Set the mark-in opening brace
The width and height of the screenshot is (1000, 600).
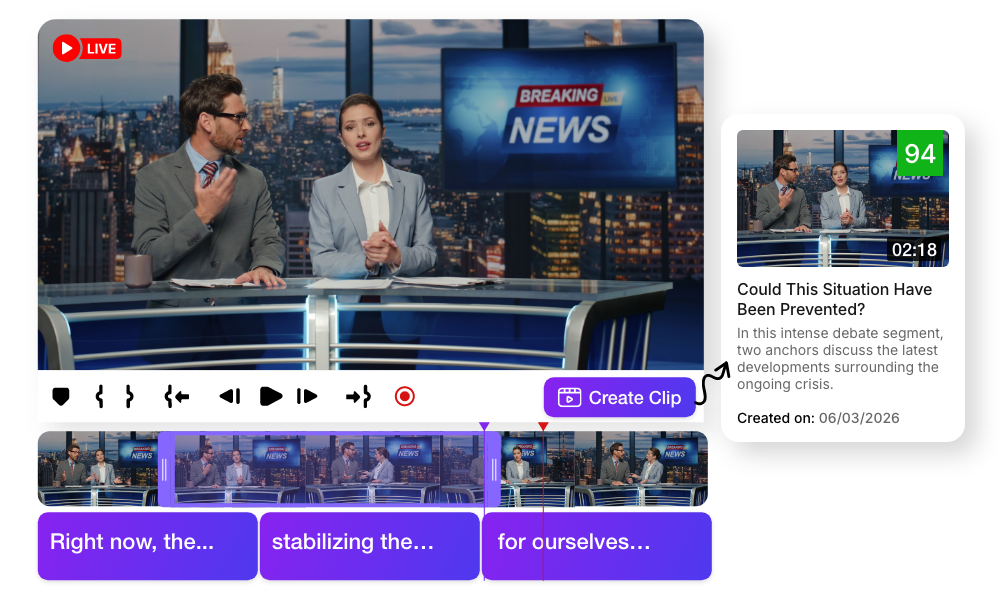100,397
